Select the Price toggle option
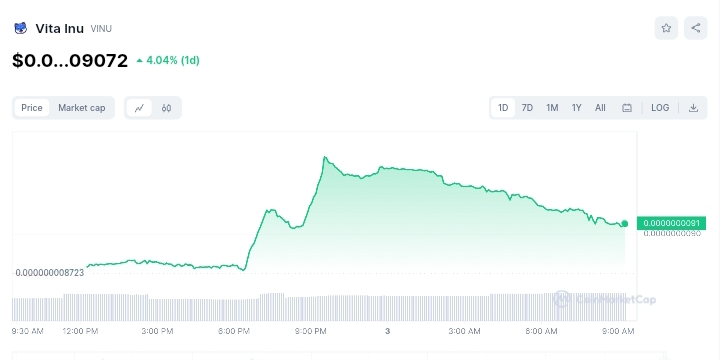 [x=32, y=108]
